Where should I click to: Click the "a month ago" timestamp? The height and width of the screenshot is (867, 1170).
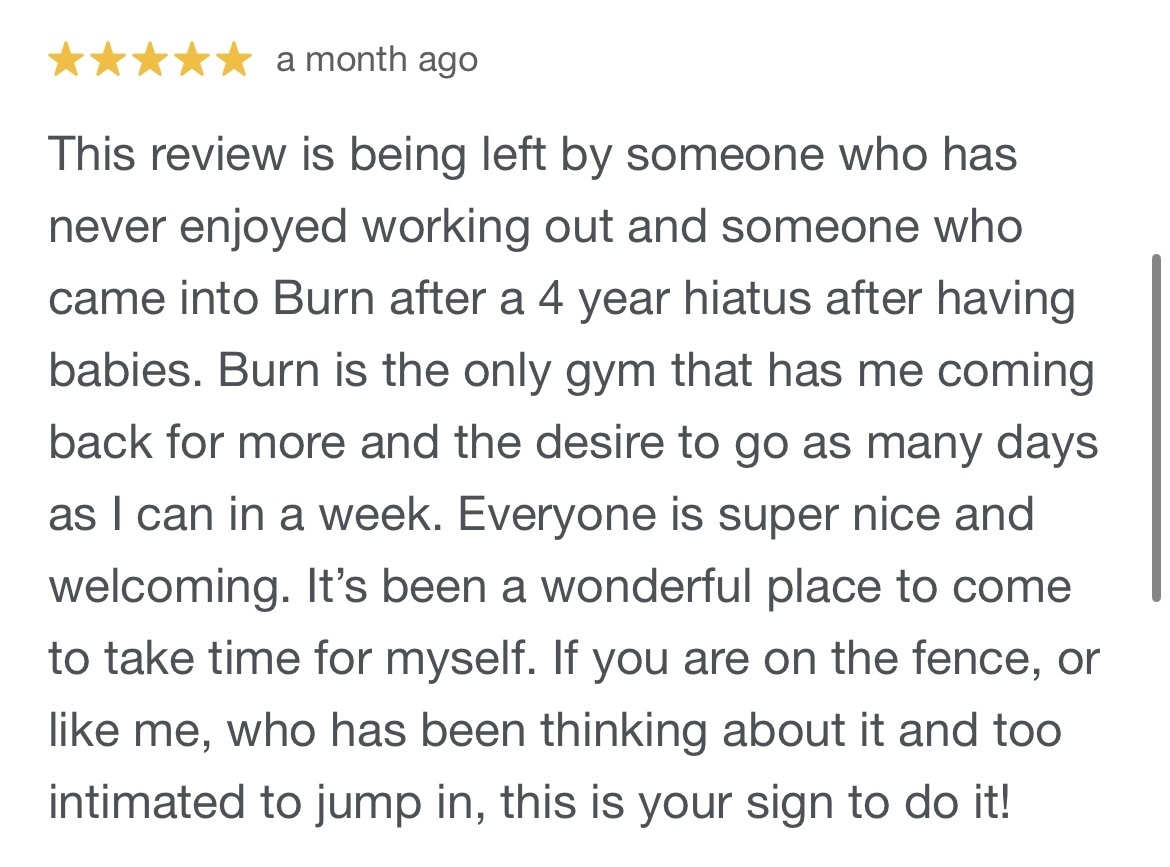377,61
